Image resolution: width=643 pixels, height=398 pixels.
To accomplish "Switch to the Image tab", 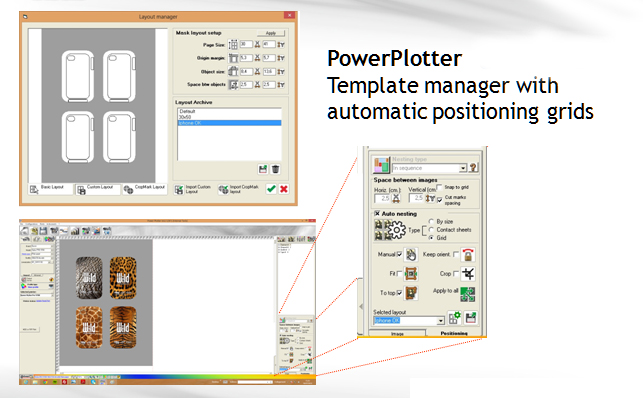I will click(x=397, y=334).
